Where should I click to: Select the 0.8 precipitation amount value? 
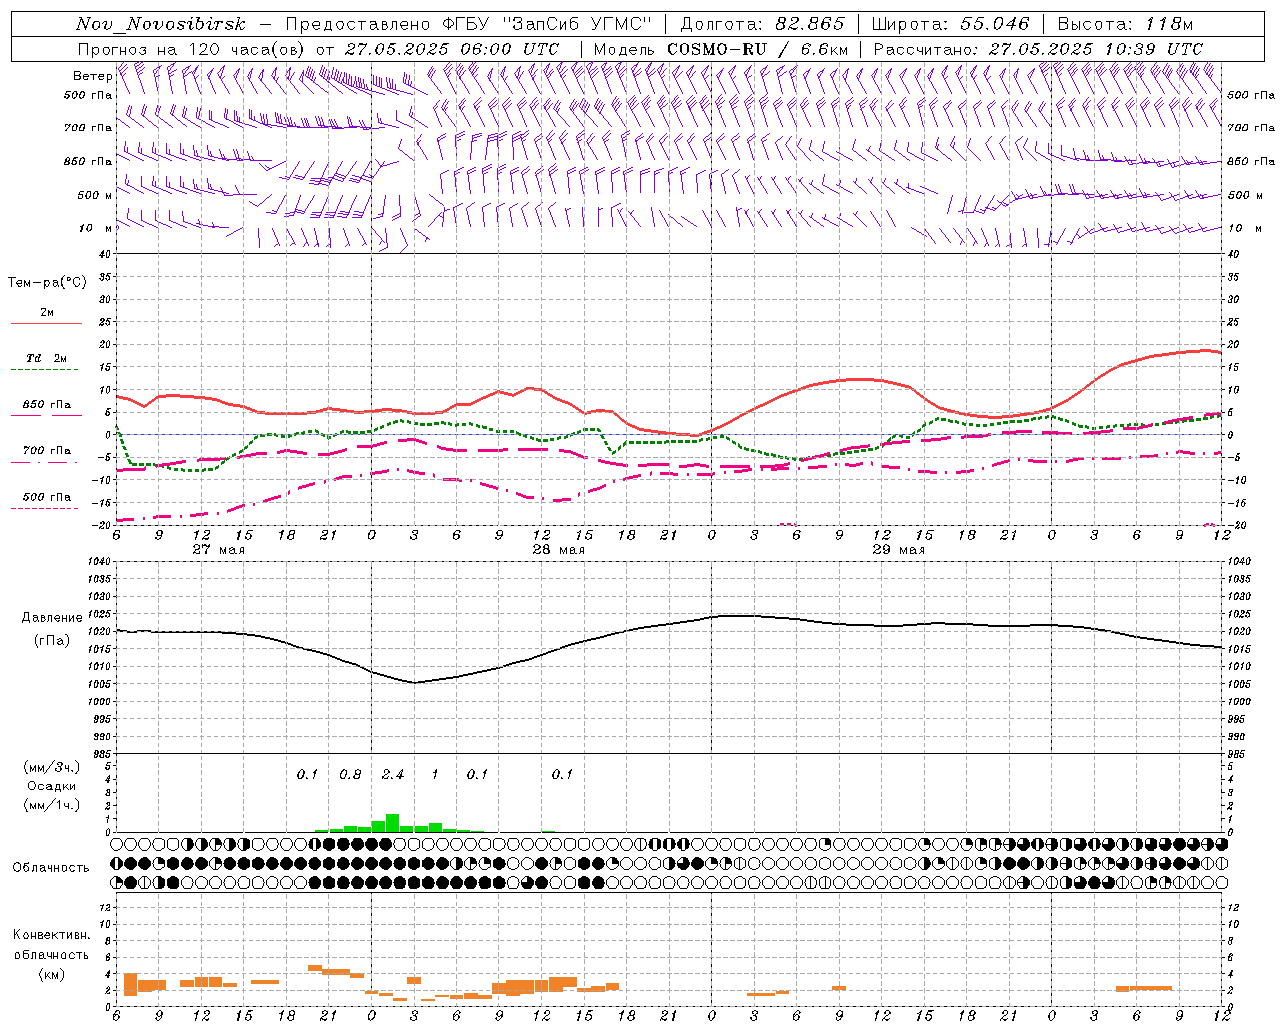tap(350, 774)
